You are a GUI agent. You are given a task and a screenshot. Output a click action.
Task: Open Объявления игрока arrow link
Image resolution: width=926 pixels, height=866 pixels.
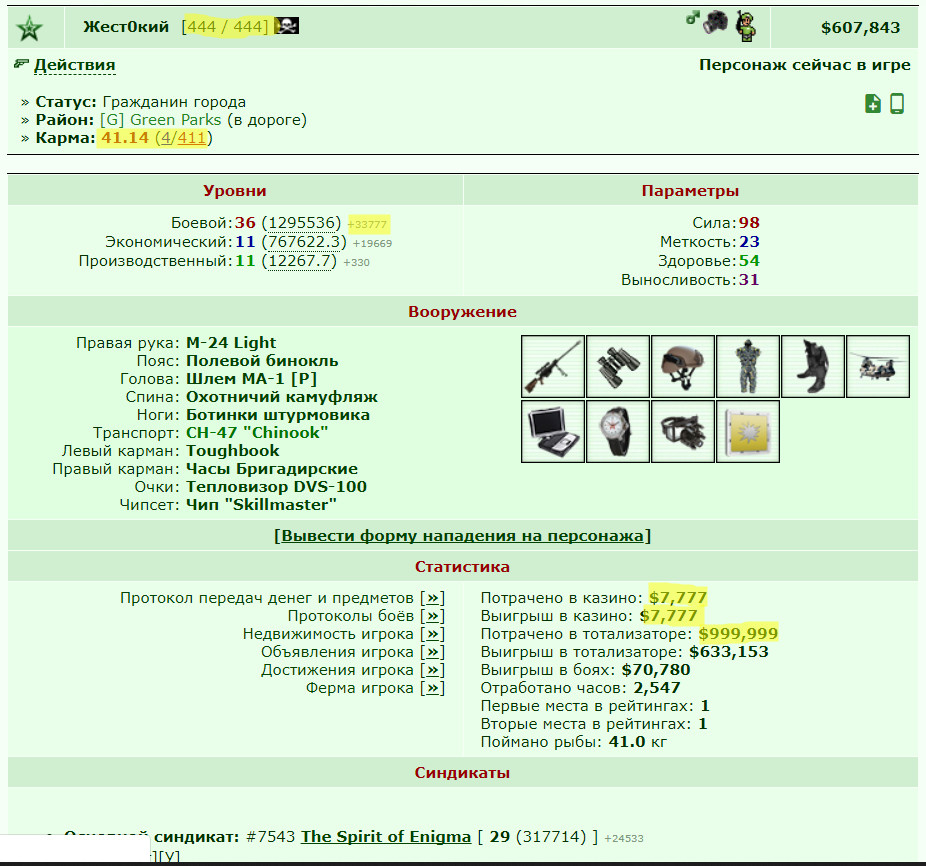(x=433, y=652)
